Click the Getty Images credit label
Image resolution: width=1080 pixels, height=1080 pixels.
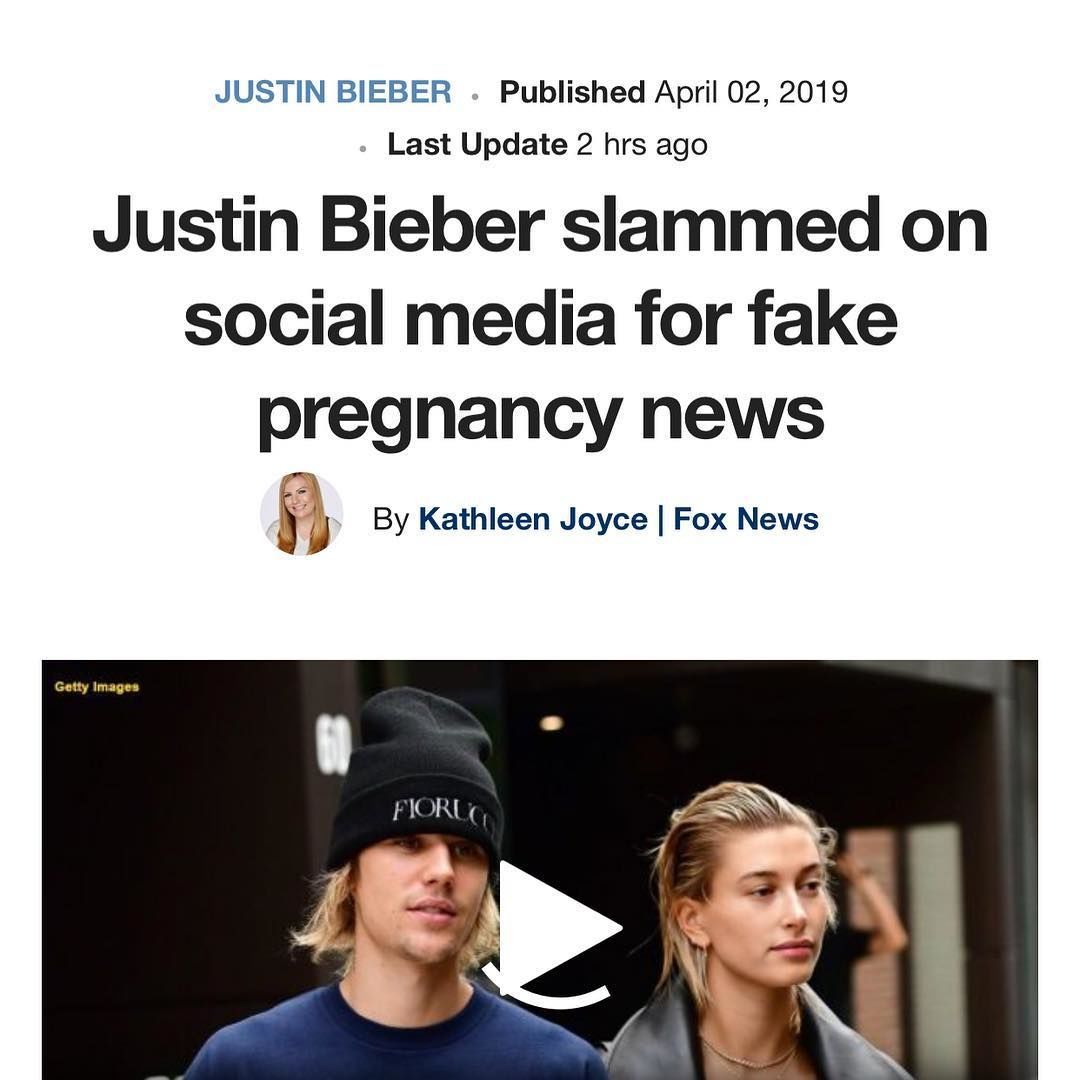[x=96, y=687]
